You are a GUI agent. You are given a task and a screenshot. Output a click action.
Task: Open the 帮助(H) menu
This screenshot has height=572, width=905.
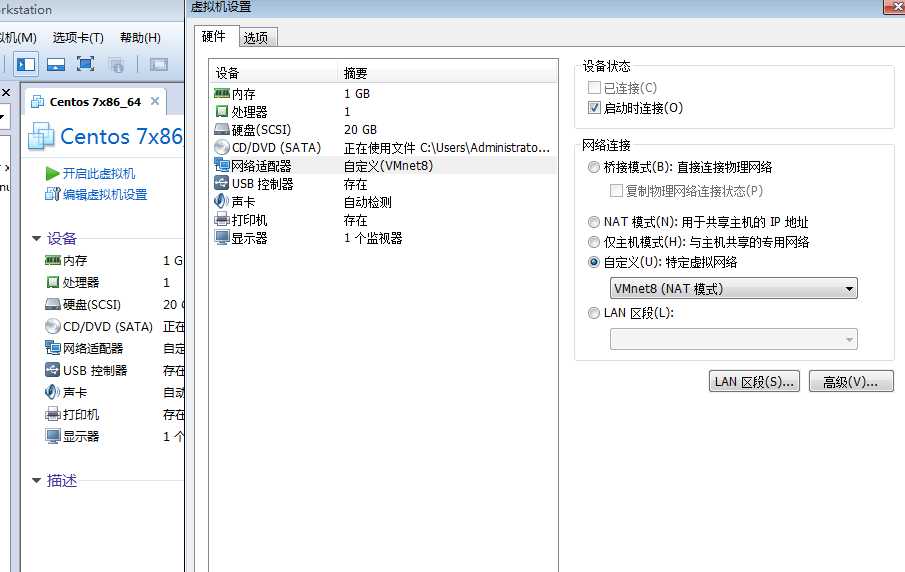click(x=140, y=38)
